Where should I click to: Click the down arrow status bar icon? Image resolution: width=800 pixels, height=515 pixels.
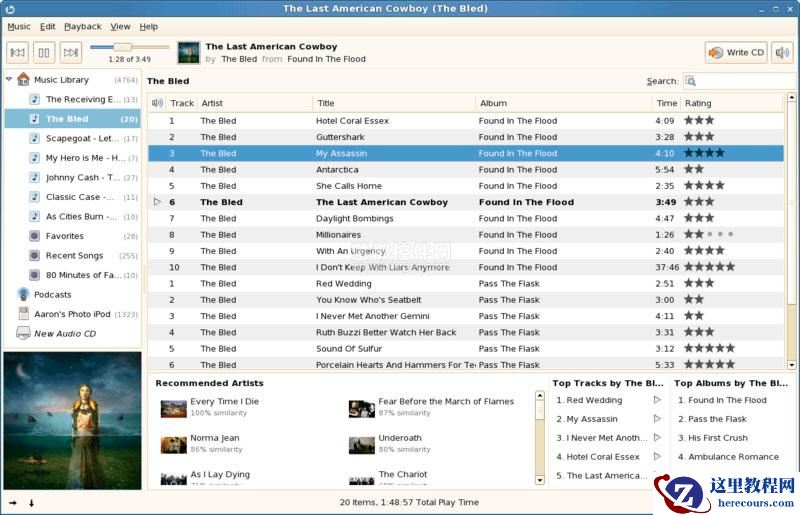[32, 503]
